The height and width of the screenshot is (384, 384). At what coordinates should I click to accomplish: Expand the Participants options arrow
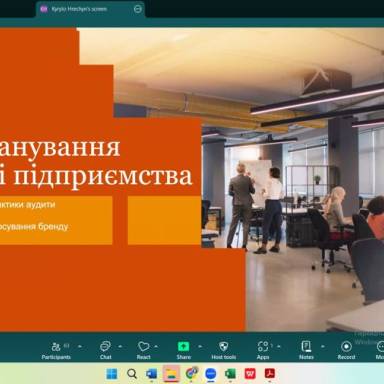pyautogui.click(x=80, y=347)
